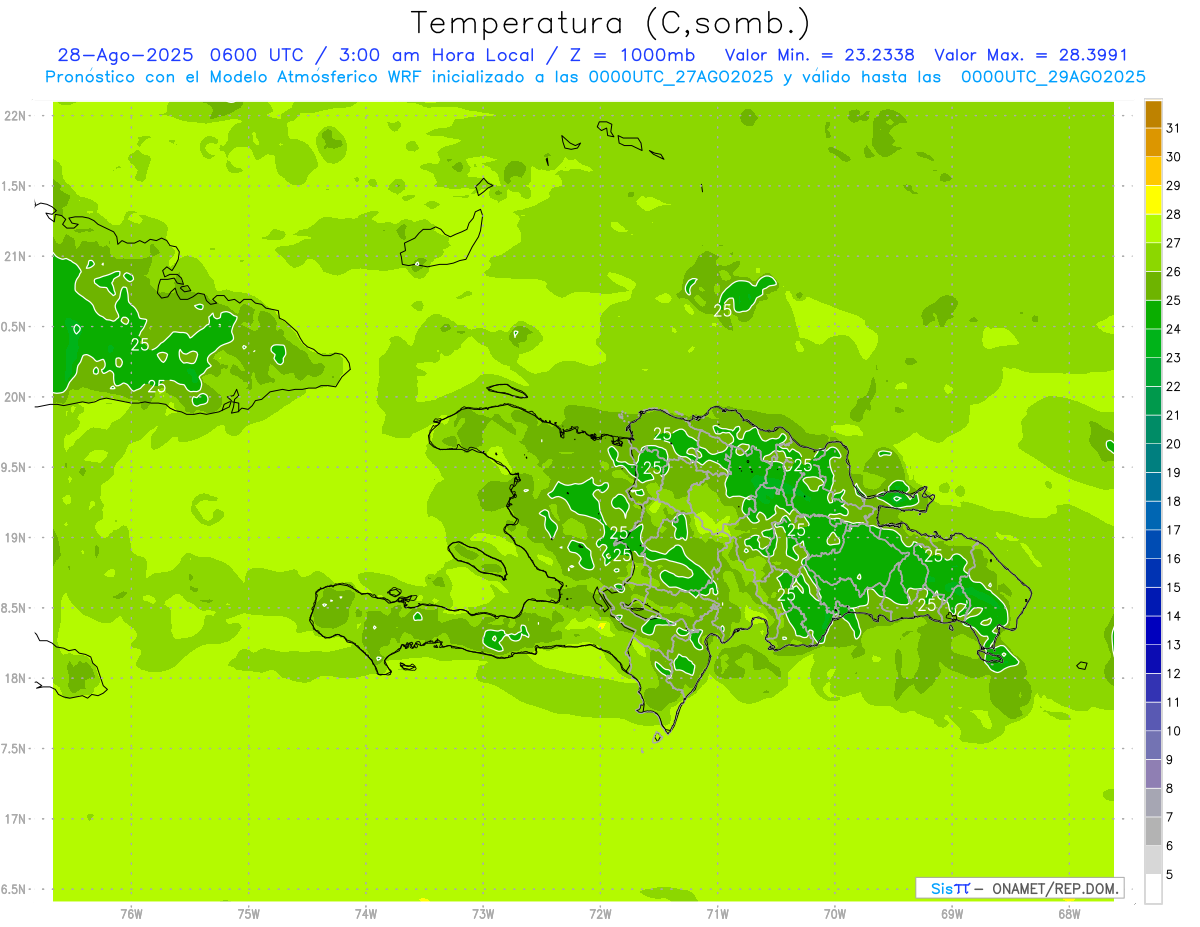The width and height of the screenshot is (1200, 927).
Task: Click "Valor Max. = 28.3991" value
Action: pos(1030,56)
